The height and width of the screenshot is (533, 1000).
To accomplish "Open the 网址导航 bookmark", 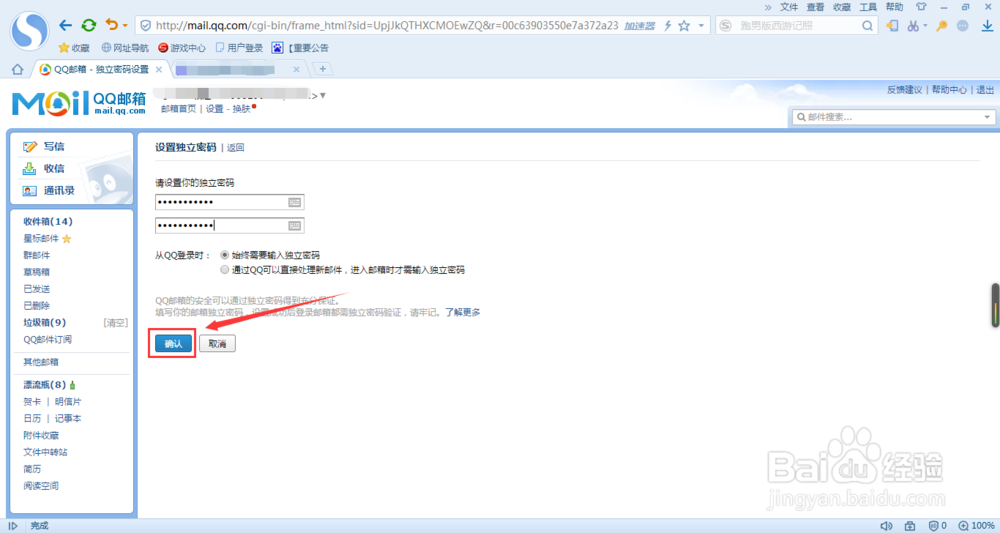I will click(125, 48).
